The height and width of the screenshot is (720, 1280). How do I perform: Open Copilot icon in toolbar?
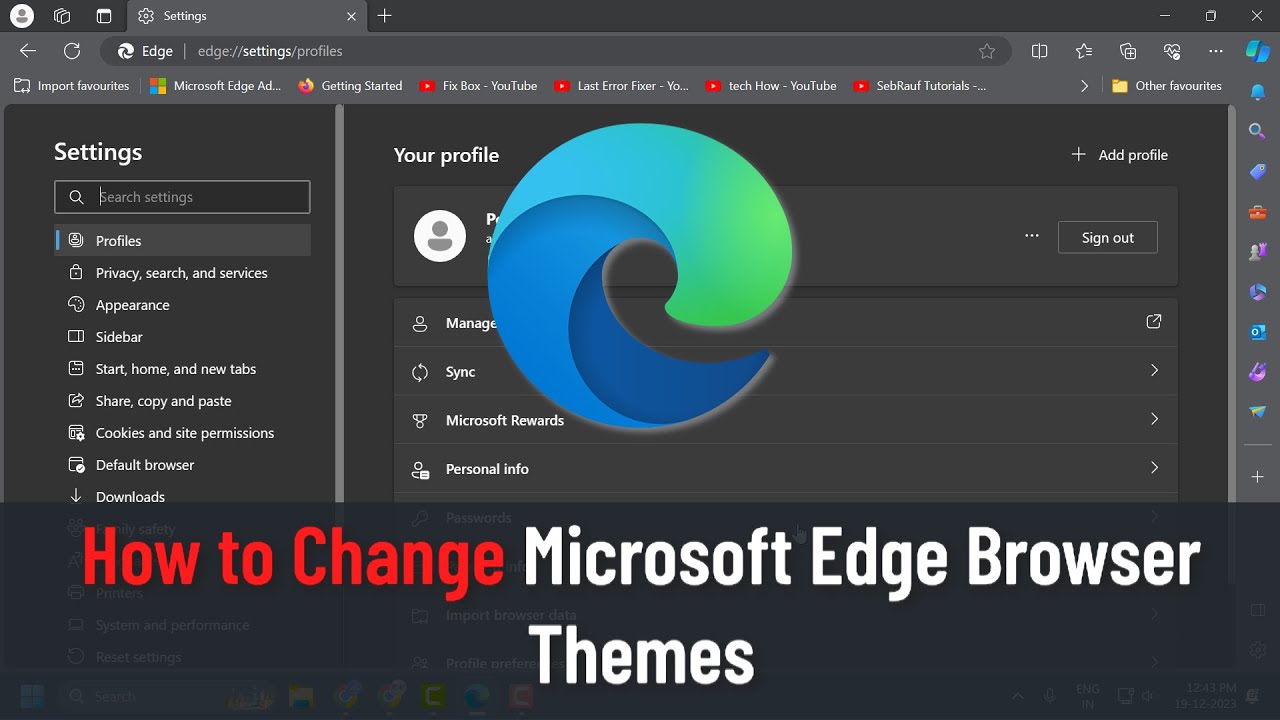[1258, 51]
